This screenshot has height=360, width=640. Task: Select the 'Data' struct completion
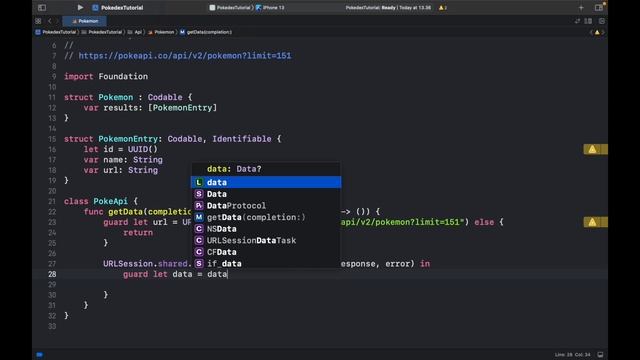tap(266, 194)
